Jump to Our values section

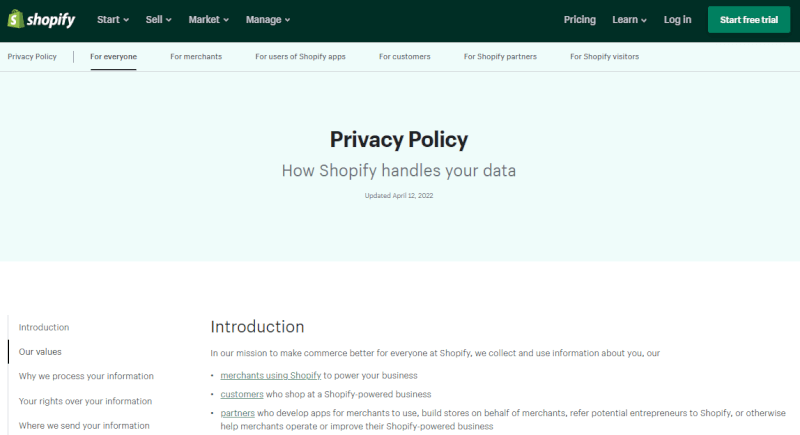click(40, 352)
